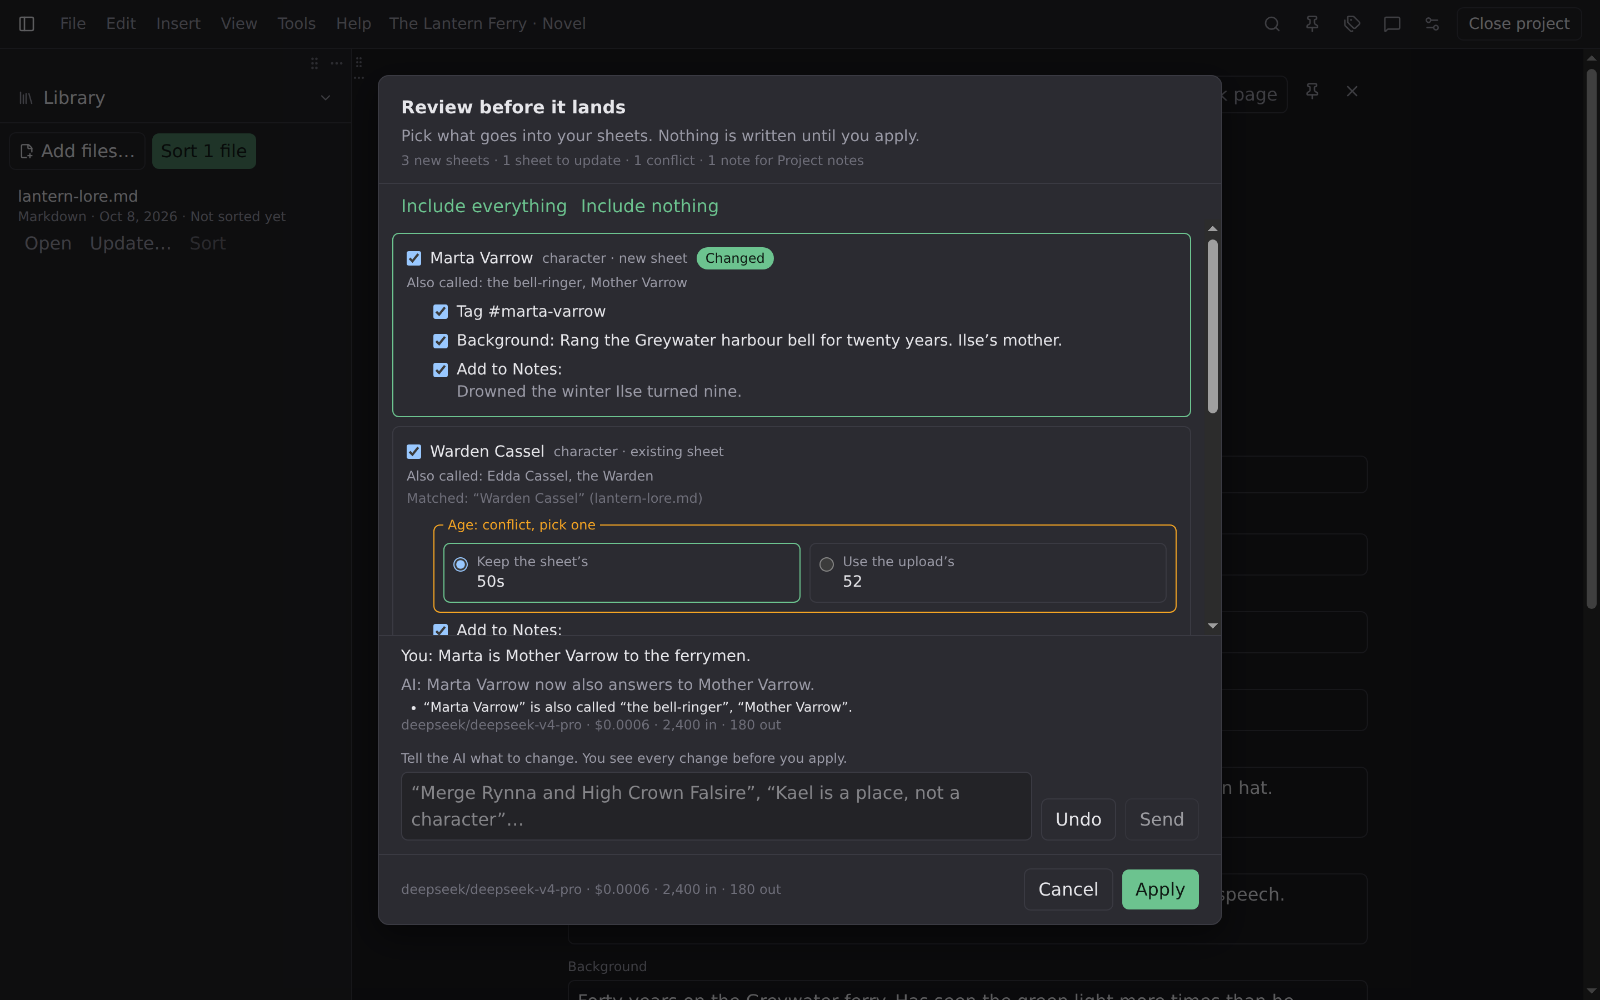Open the comments chat icon
The width and height of the screenshot is (1600, 1000).
(x=1392, y=24)
